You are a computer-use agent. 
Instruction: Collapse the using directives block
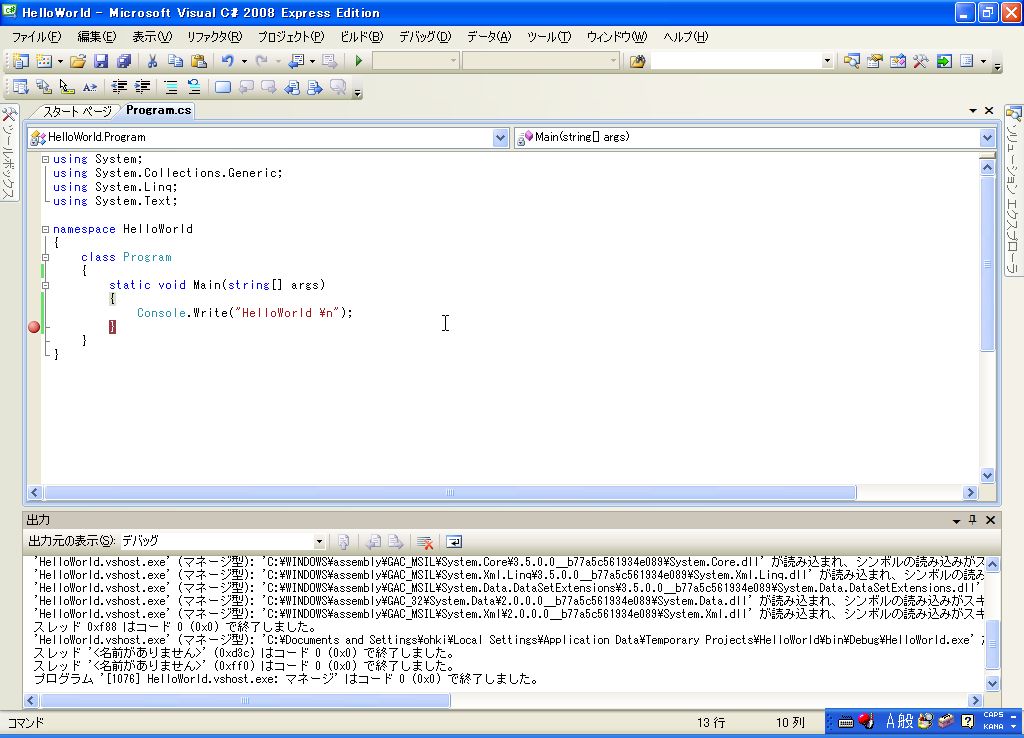pos(46,159)
